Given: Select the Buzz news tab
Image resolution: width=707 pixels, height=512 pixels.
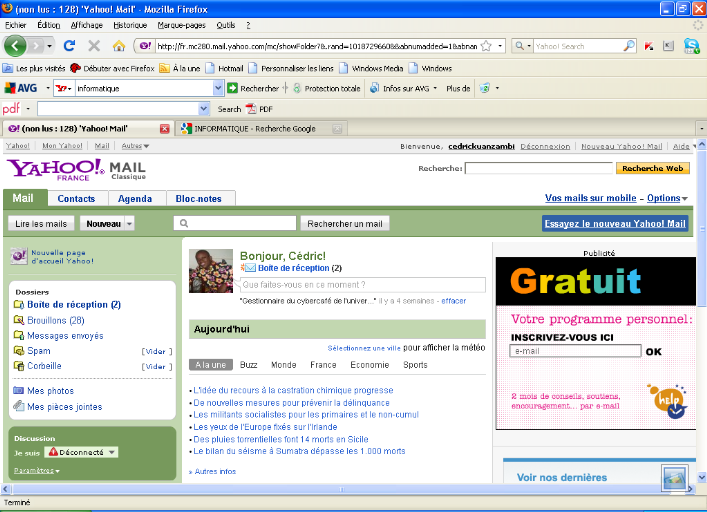Looking at the screenshot, I should point(248,365).
